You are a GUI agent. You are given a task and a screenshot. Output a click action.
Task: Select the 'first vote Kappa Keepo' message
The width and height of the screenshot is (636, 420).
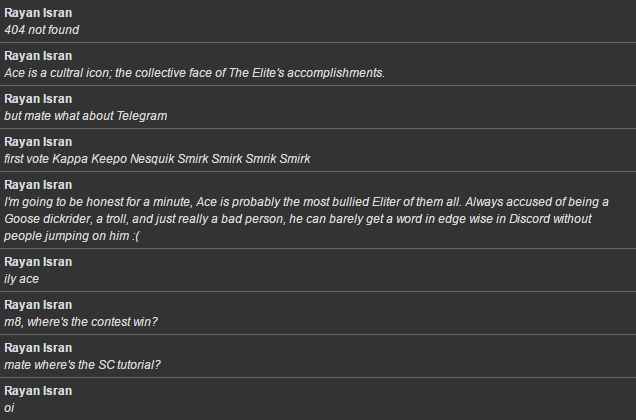click(x=157, y=159)
